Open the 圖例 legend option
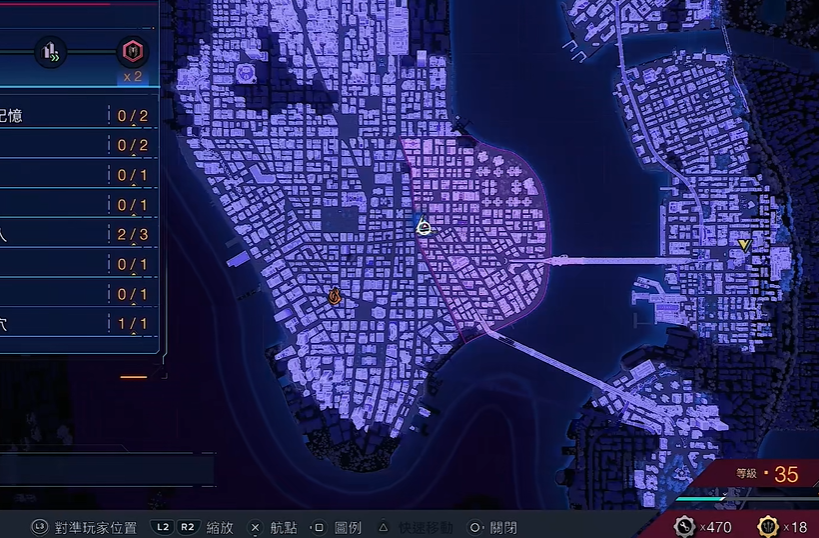Image resolution: width=819 pixels, height=538 pixels. coord(347,528)
